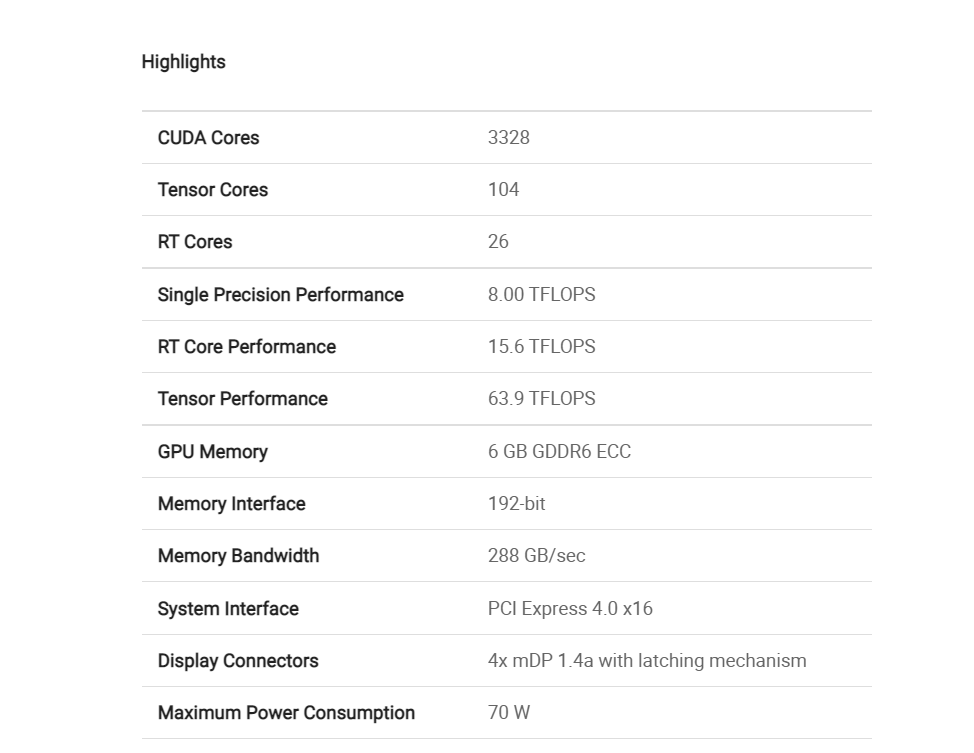Select the 6 GB GDDR6 ECC value
The height and width of the screenshot is (753, 974).
point(559,452)
